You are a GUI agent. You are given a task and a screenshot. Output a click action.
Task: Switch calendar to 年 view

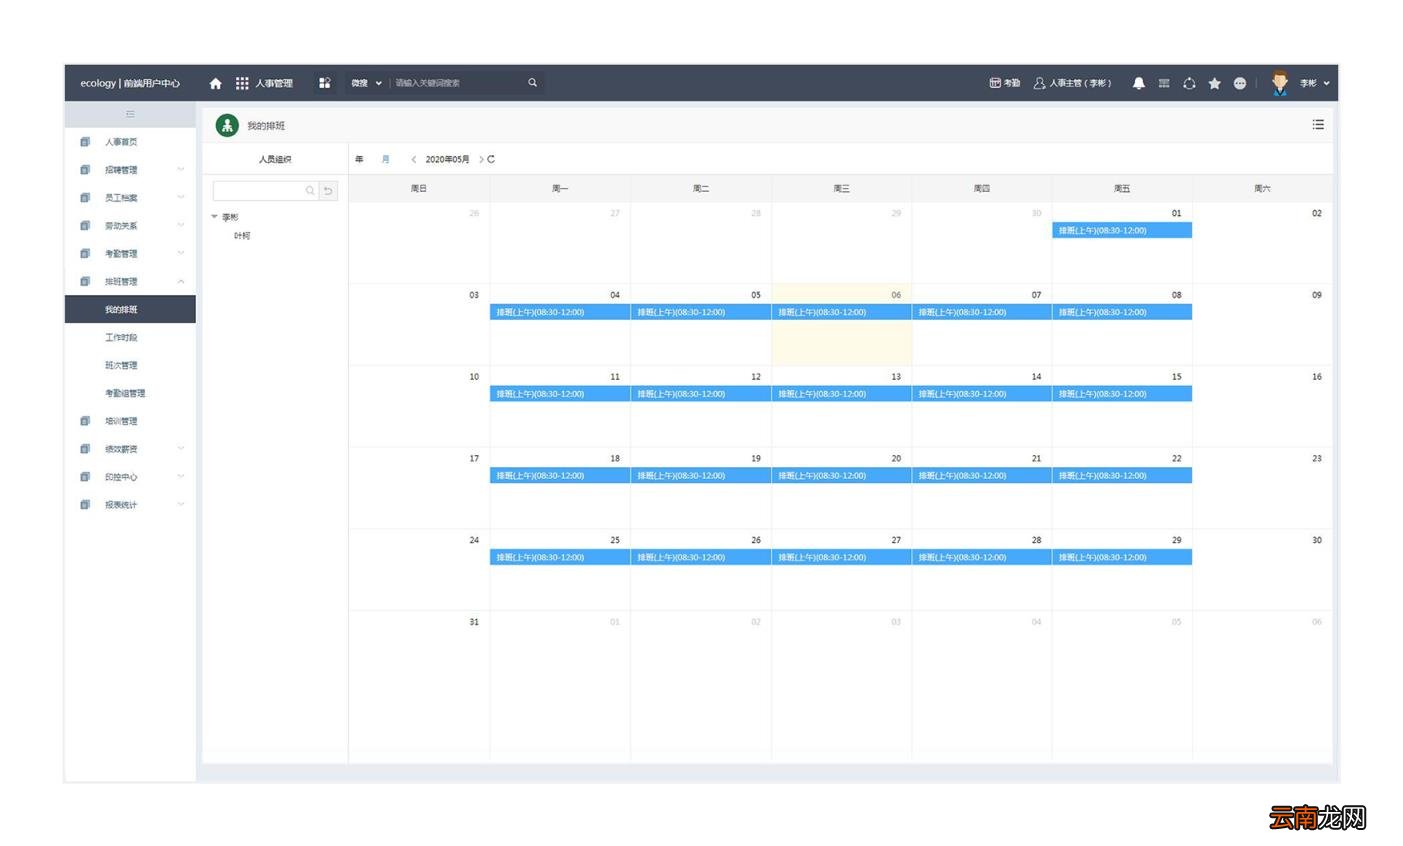[359, 159]
